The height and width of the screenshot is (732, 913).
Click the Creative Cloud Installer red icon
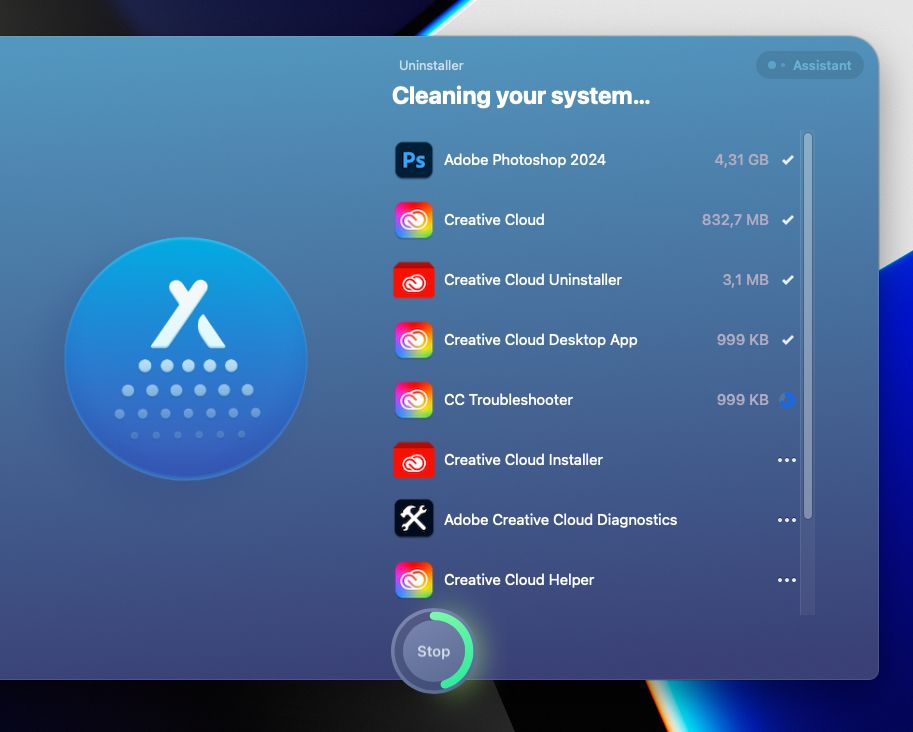[x=413, y=460]
